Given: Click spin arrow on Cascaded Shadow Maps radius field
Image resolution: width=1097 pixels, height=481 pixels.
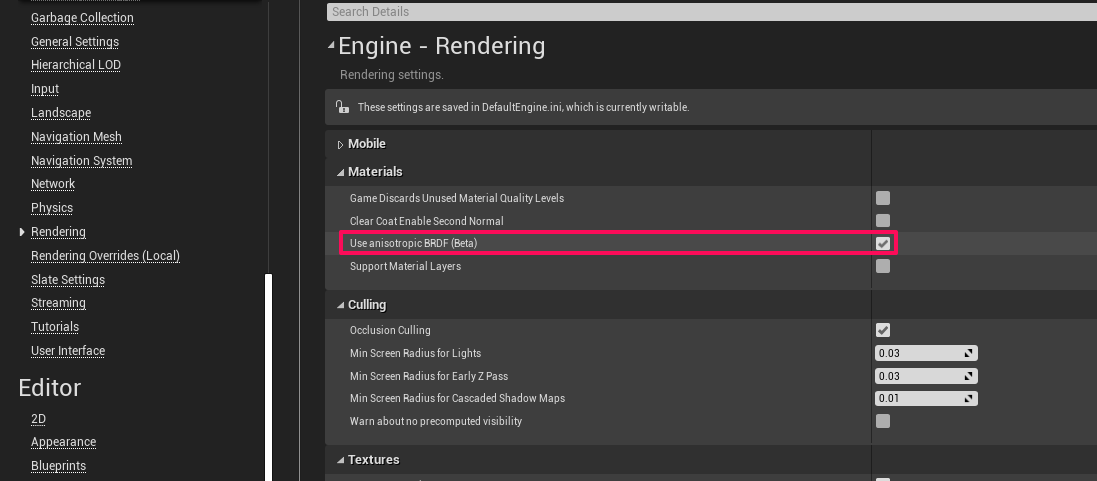Looking at the screenshot, I should click(969, 399).
